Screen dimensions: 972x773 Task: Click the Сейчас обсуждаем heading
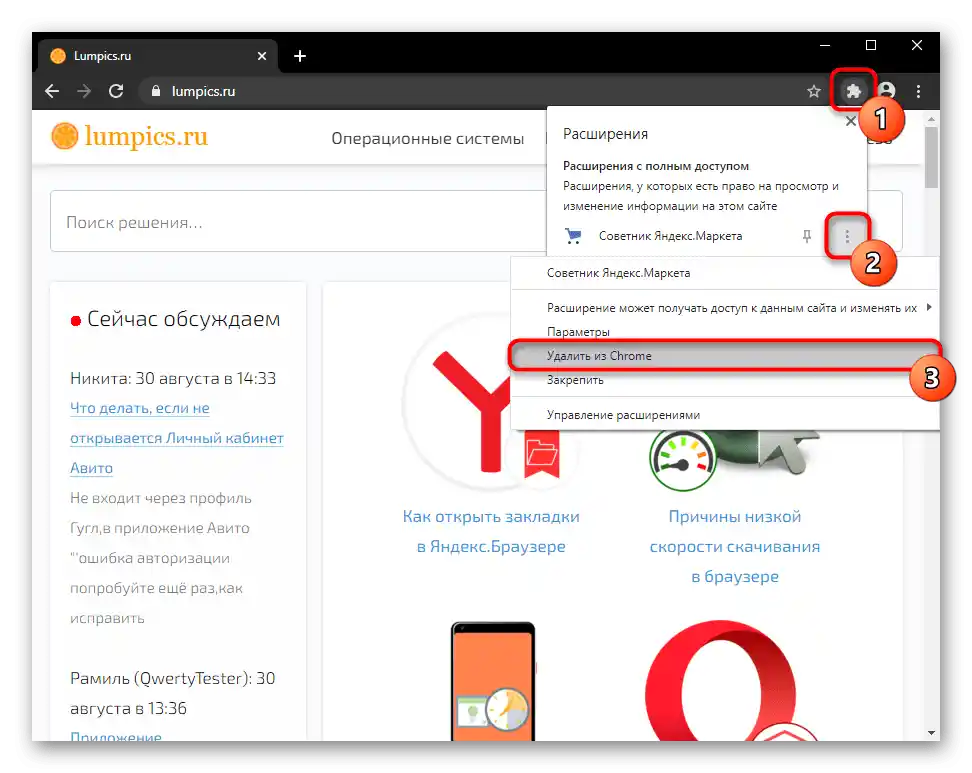coord(183,319)
